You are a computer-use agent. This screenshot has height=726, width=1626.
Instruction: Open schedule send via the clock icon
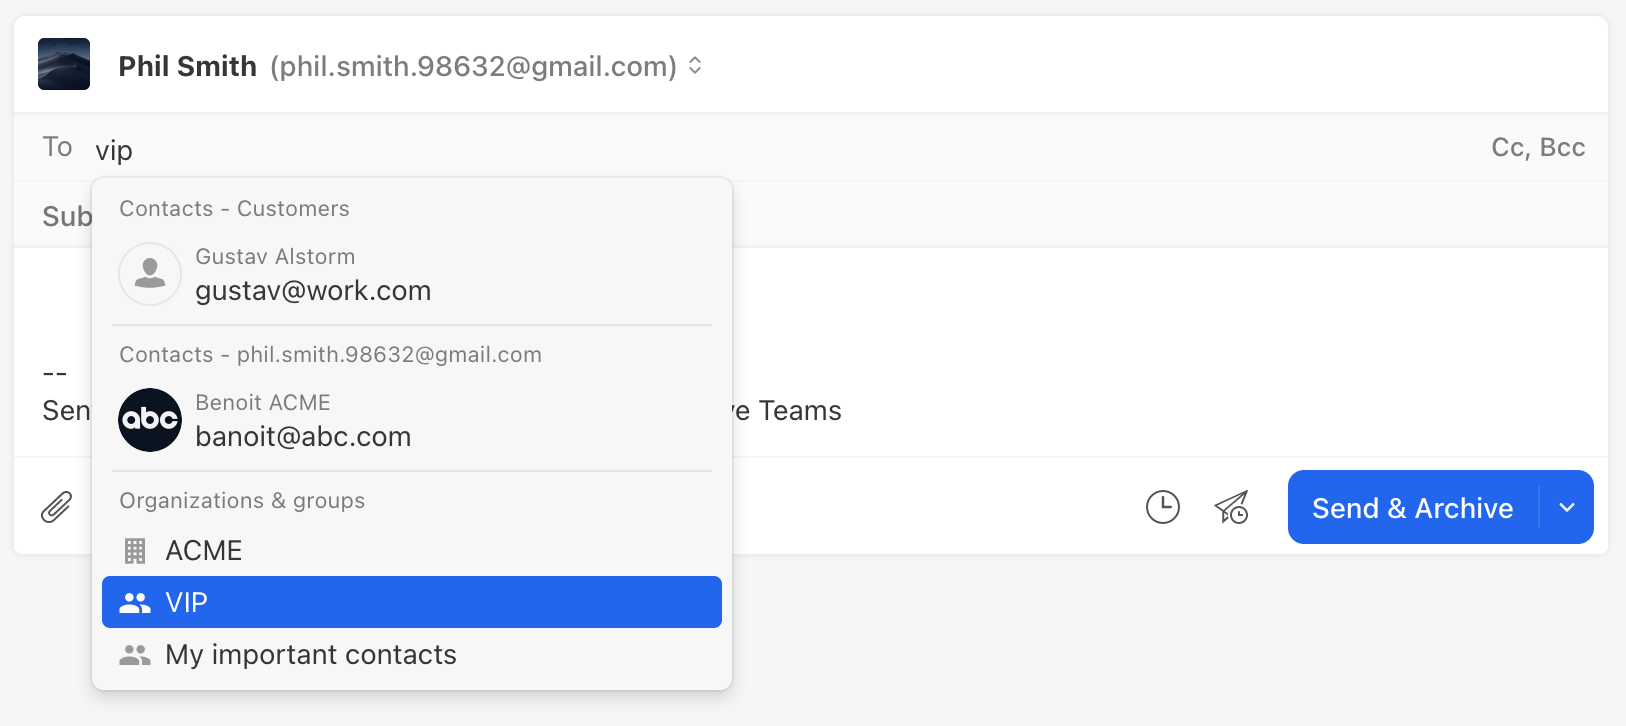coord(1163,507)
